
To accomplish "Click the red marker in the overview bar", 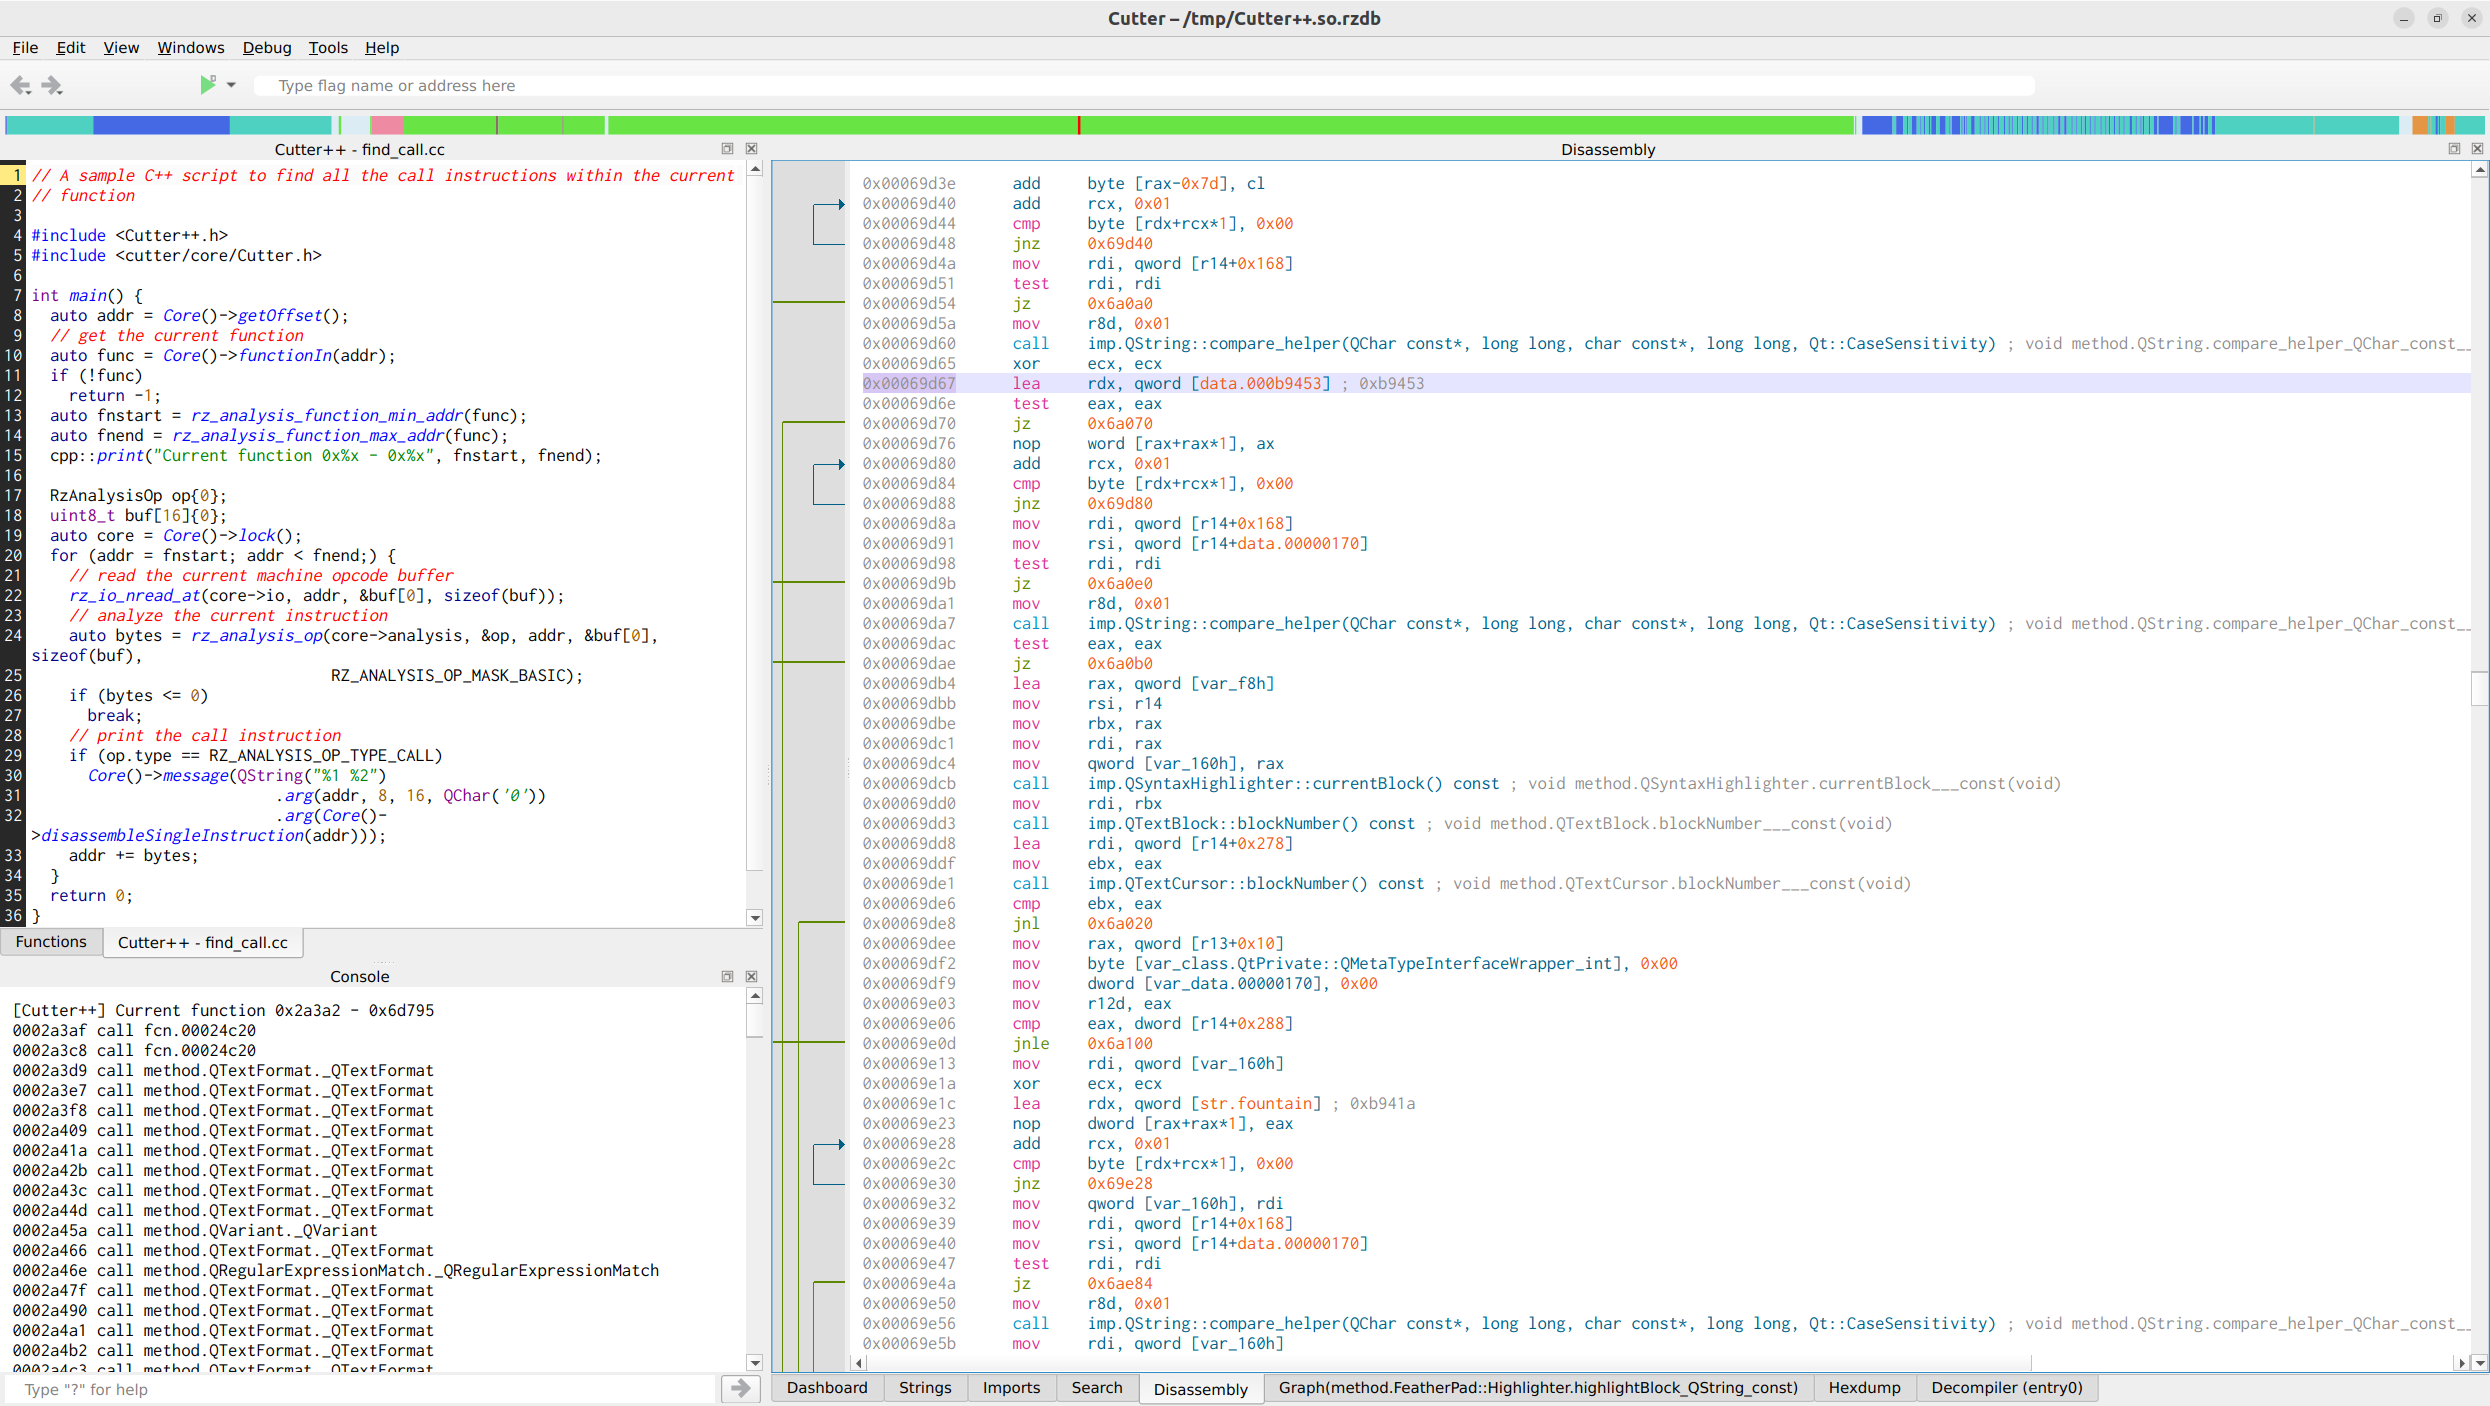I will click(x=1079, y=125).
